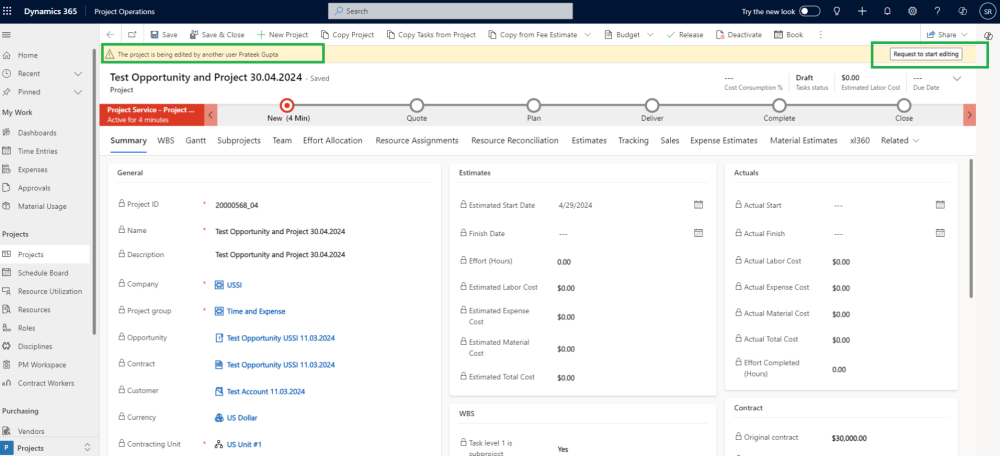Viewport: 1000px width, 456px height.
Task: Open Schedule Board in sidebar
Action: (x=43, y=272)
